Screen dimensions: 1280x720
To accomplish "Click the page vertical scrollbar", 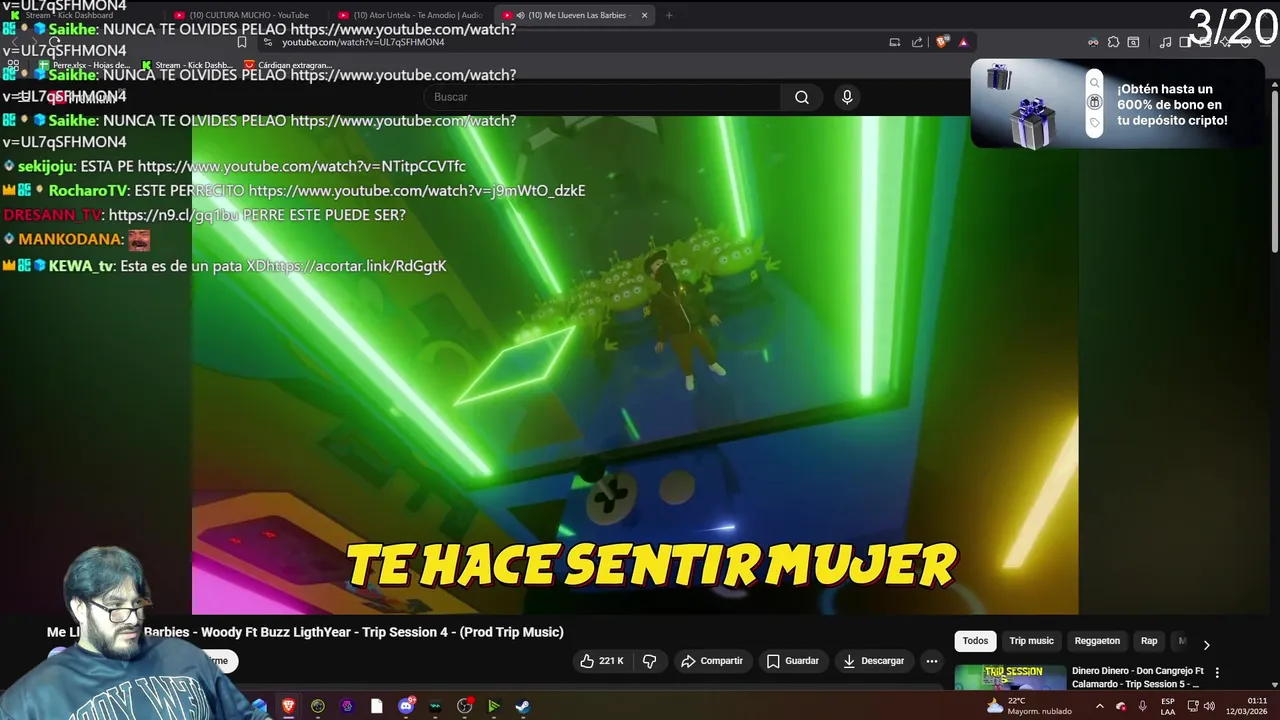I will (1274, 170).
